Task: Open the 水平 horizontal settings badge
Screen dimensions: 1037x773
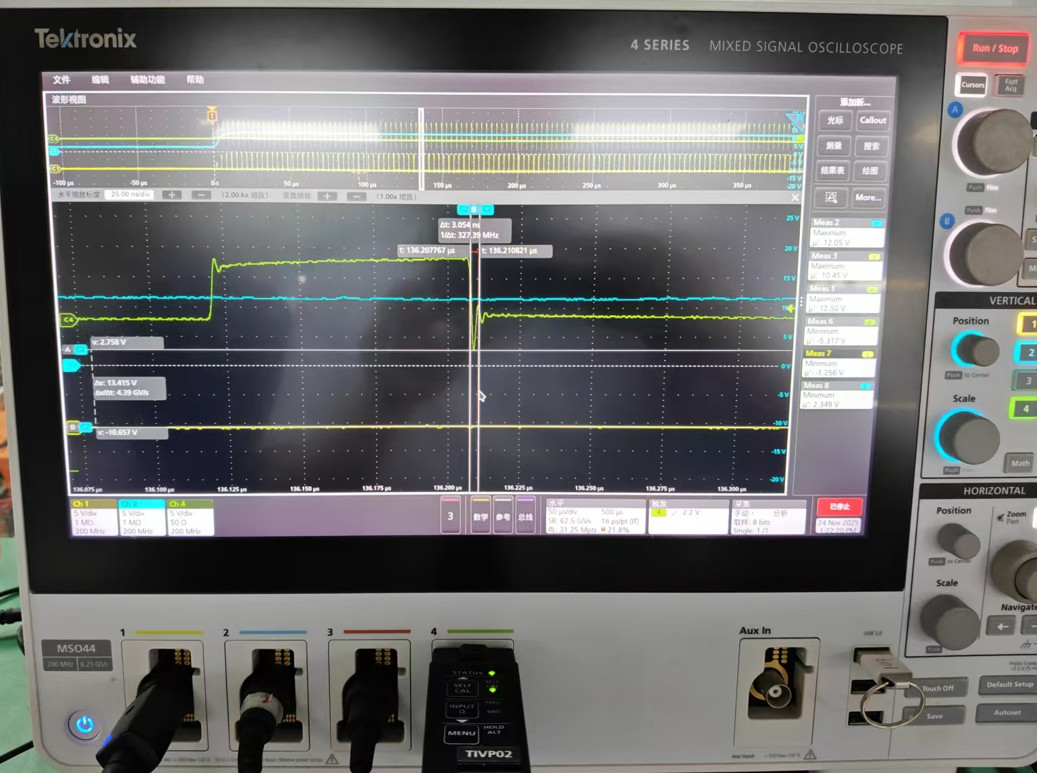Action: (x=595, y=516)
